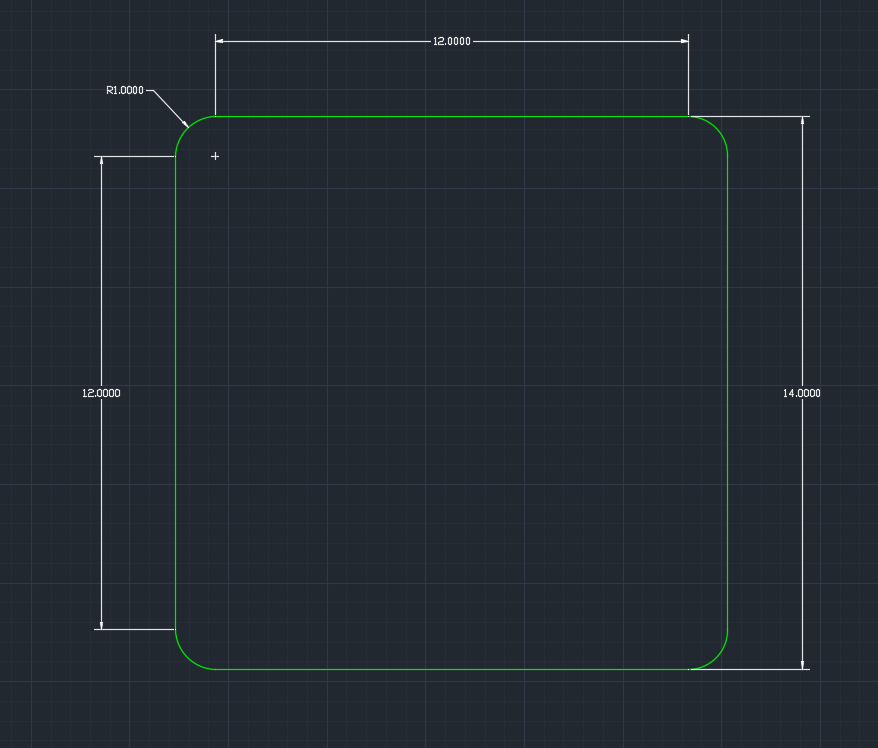Click the R1.0000 radius dimension label
Screen dimensions: 878x748
125,90
